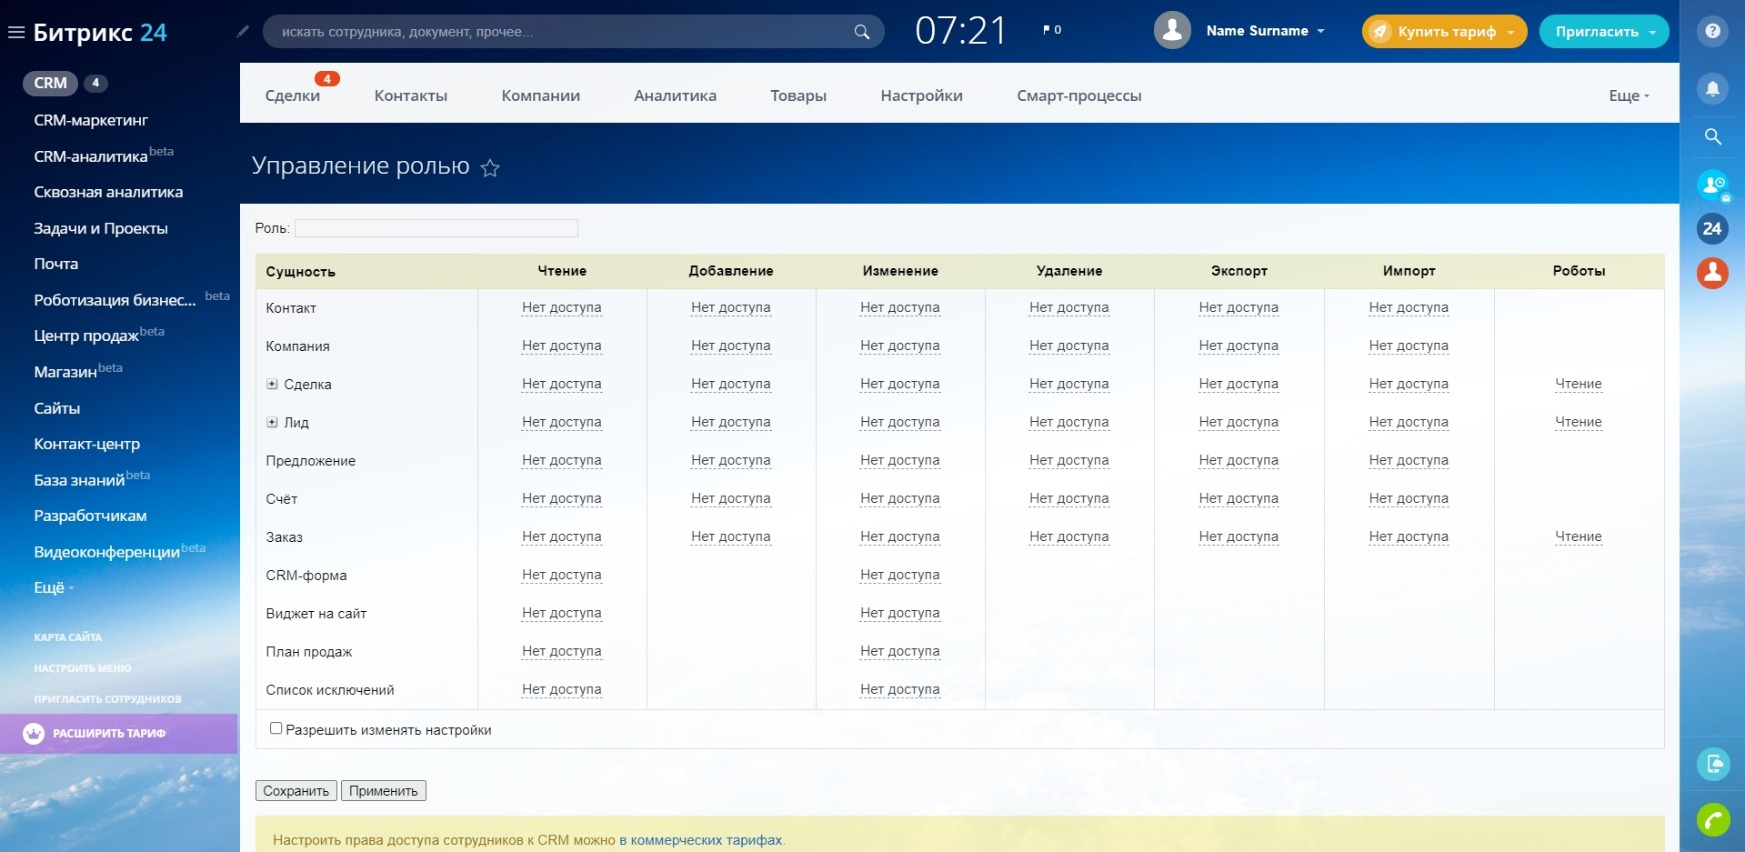Open CRM-маркетинг in the sidebar
The image size is (1745, 852).
click(91, 120)
